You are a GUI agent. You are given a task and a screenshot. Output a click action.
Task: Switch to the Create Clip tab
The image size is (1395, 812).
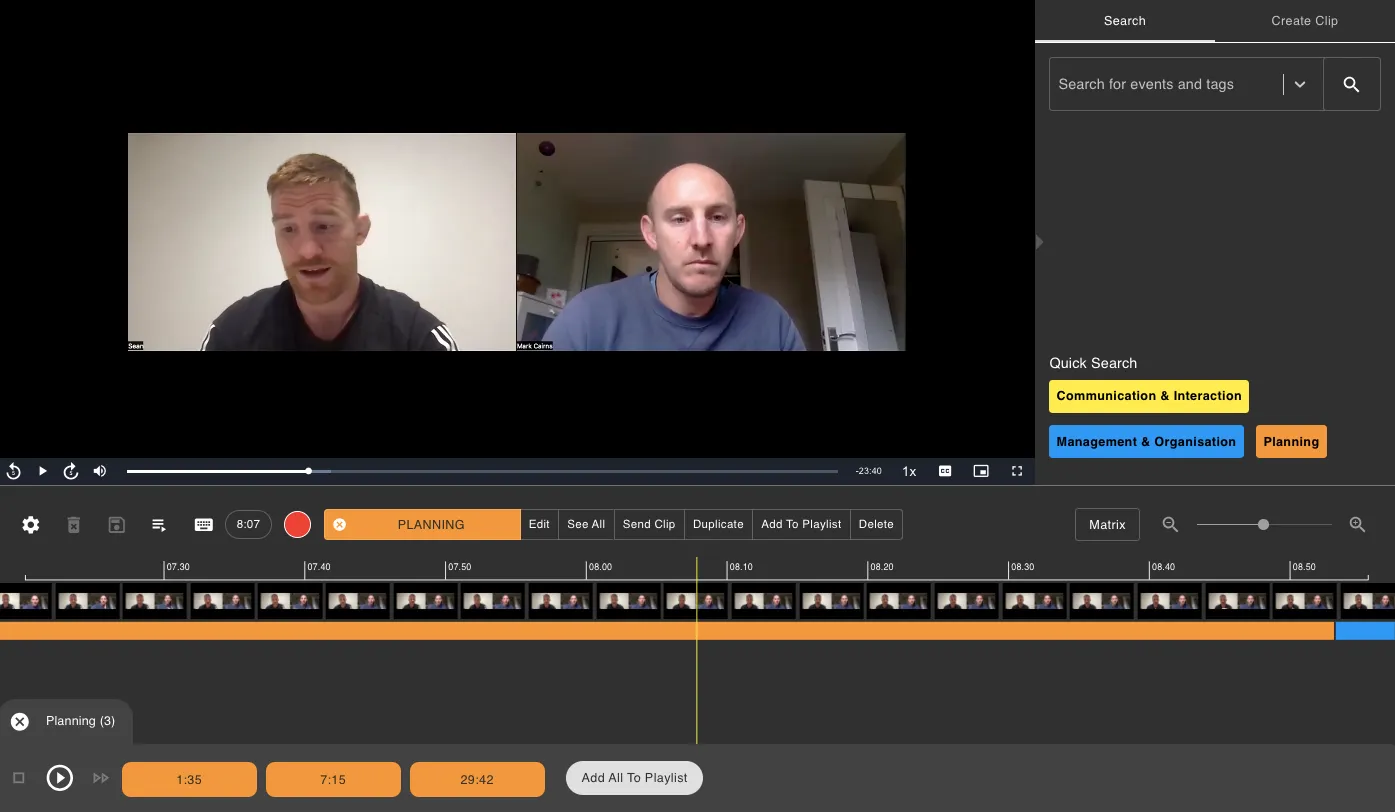click(x=1304, y=21)
